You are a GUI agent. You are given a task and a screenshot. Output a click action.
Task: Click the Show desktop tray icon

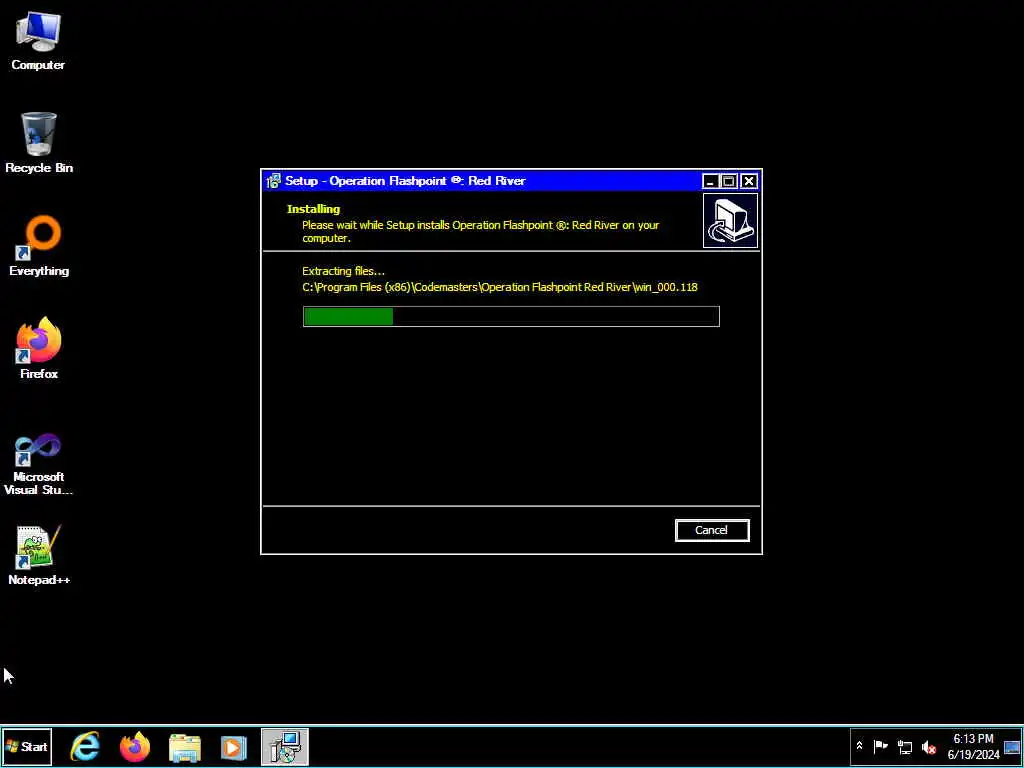tap(1012, 746)
